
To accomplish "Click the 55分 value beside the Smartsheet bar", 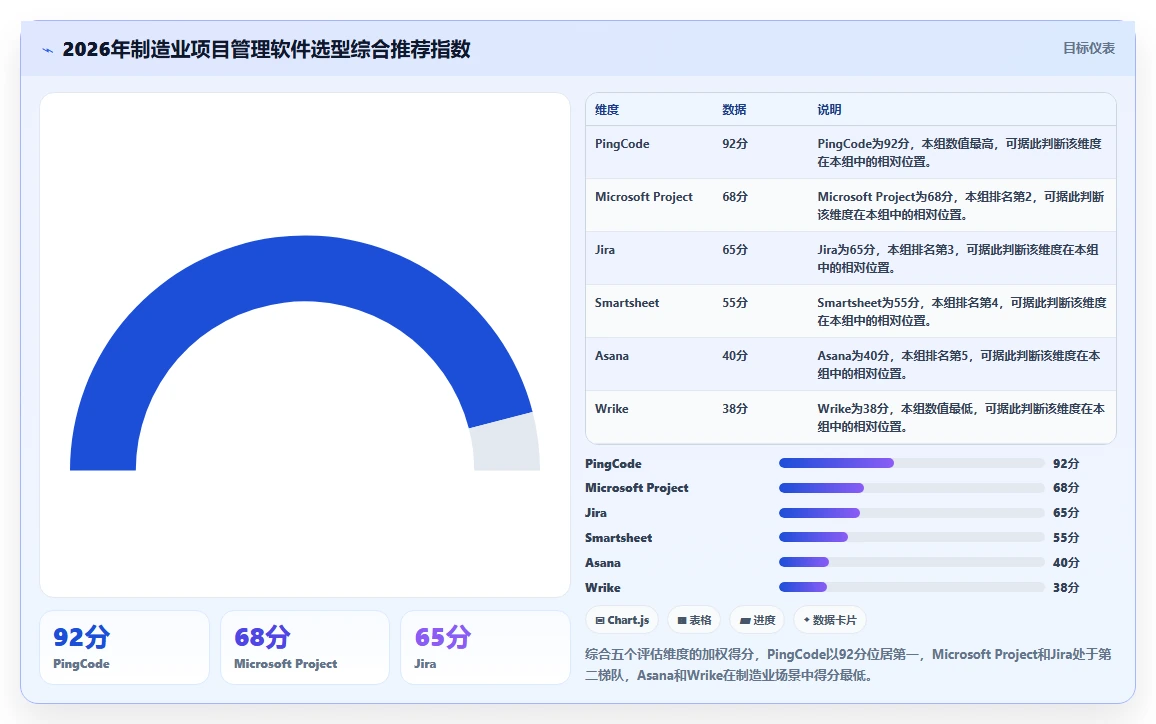I will click(x=1066, y=538).
